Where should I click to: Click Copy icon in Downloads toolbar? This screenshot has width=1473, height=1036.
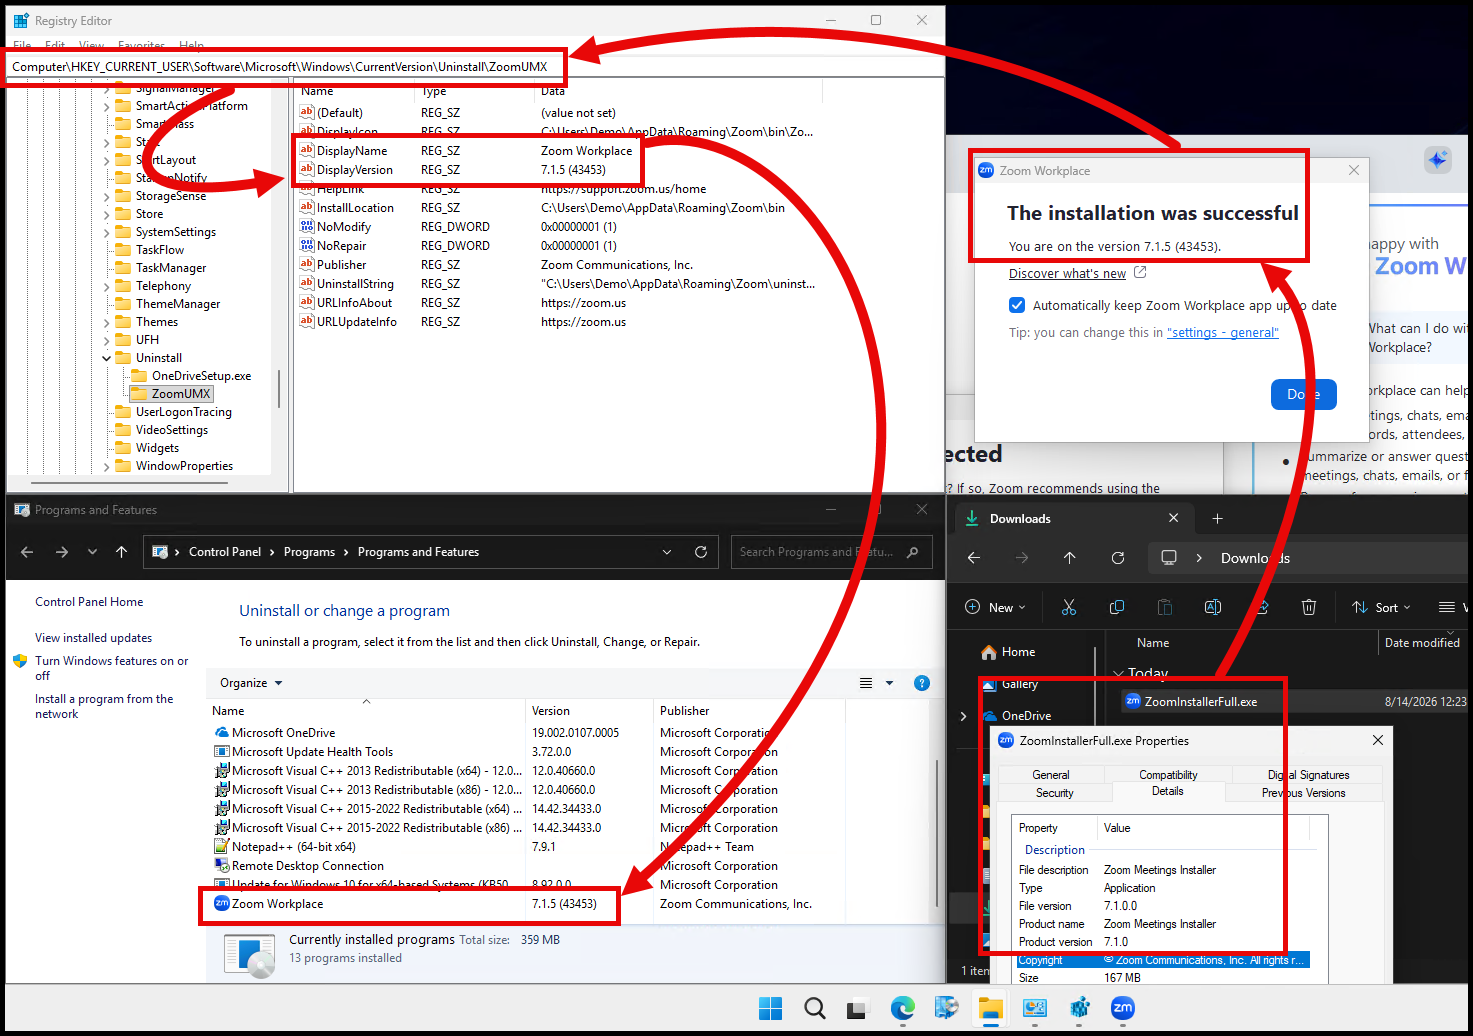tap(1117, 607)
